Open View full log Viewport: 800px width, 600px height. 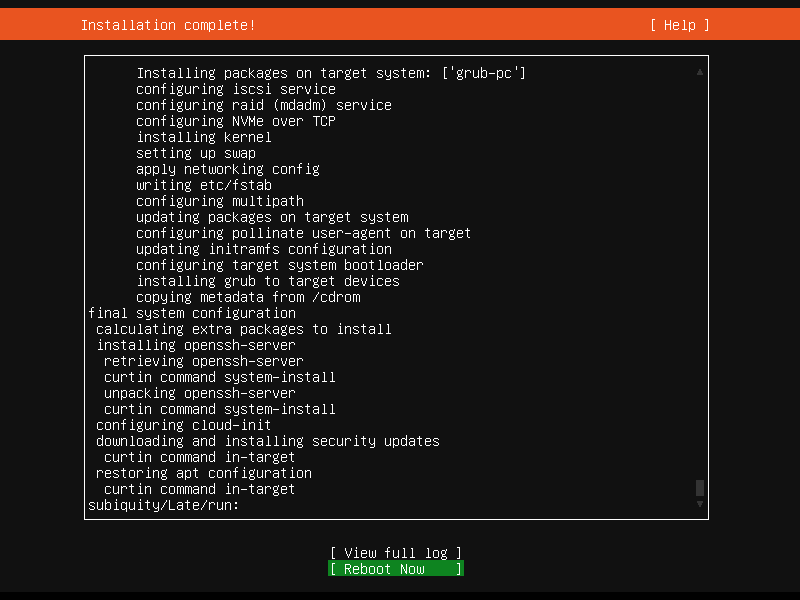click(x=396, y=553)
